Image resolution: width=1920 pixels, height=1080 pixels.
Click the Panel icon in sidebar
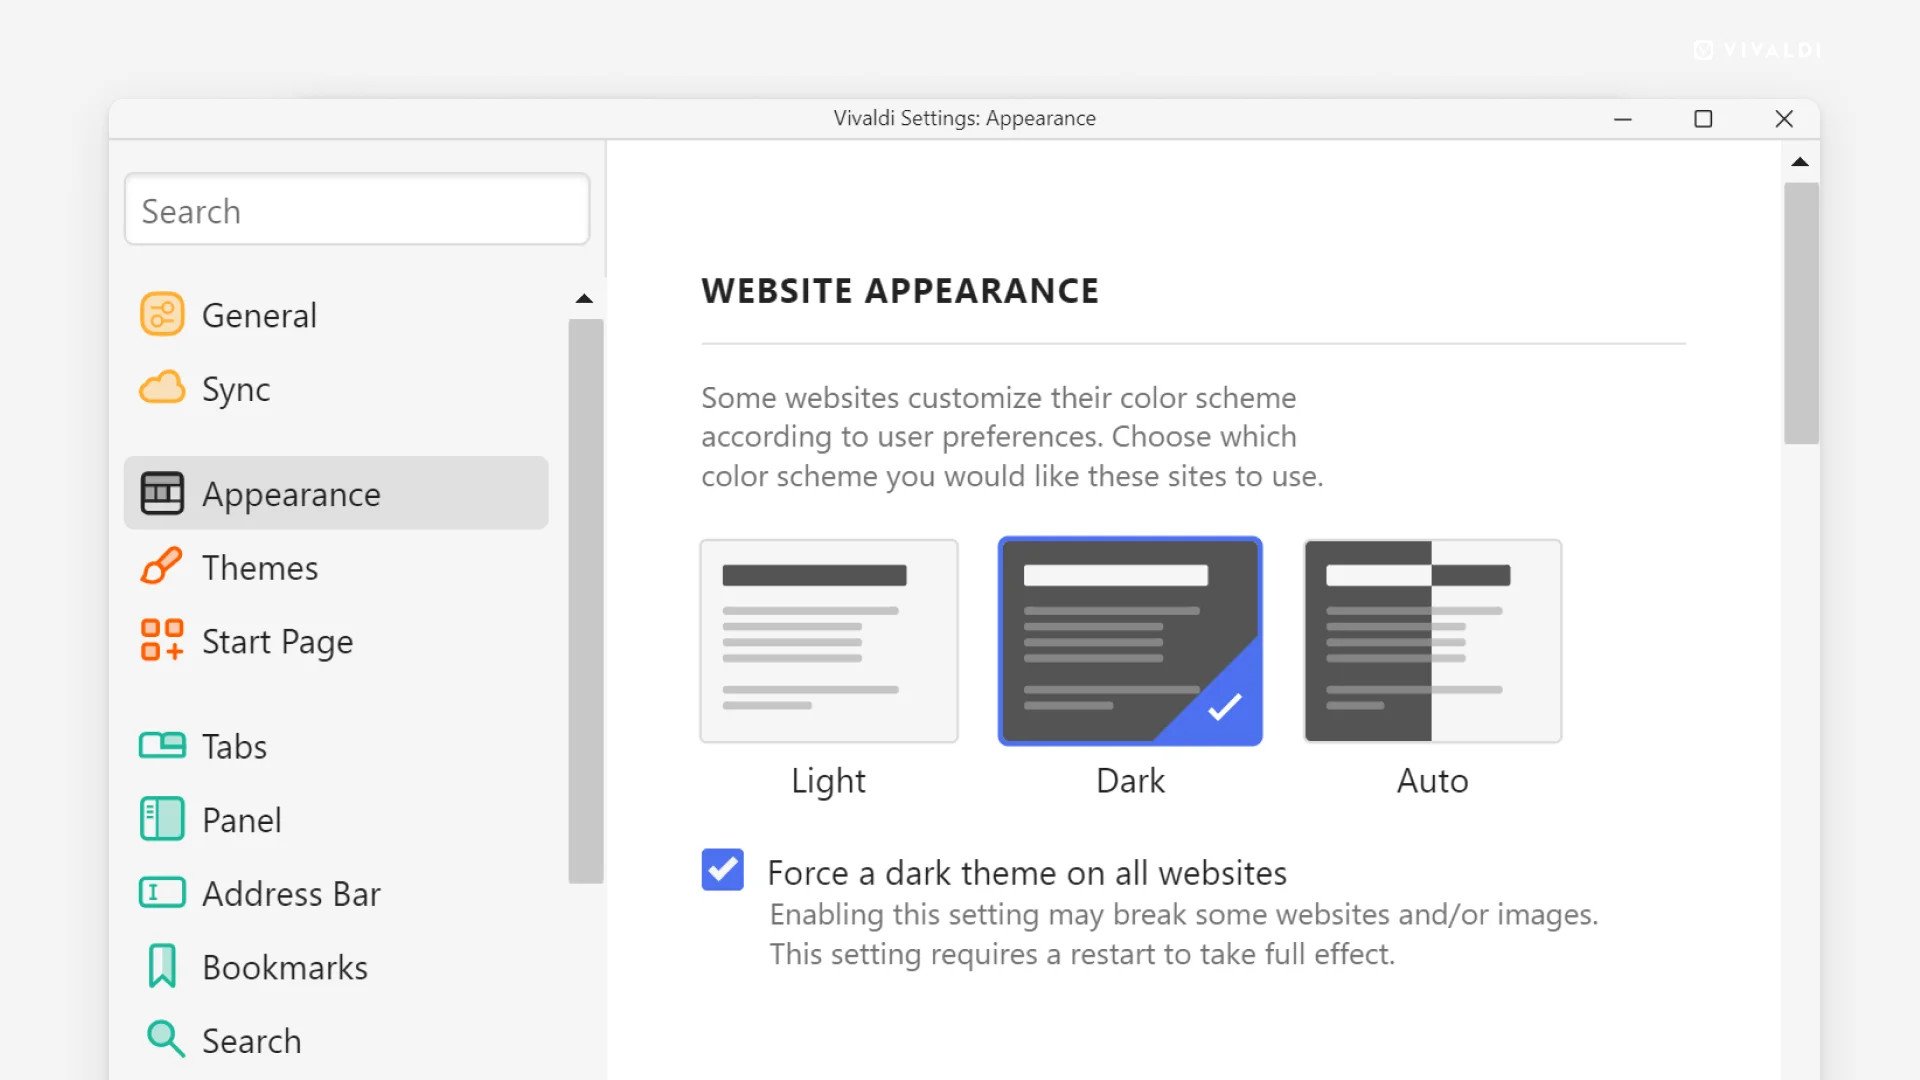pyautogui.click(x=162, y=819)
